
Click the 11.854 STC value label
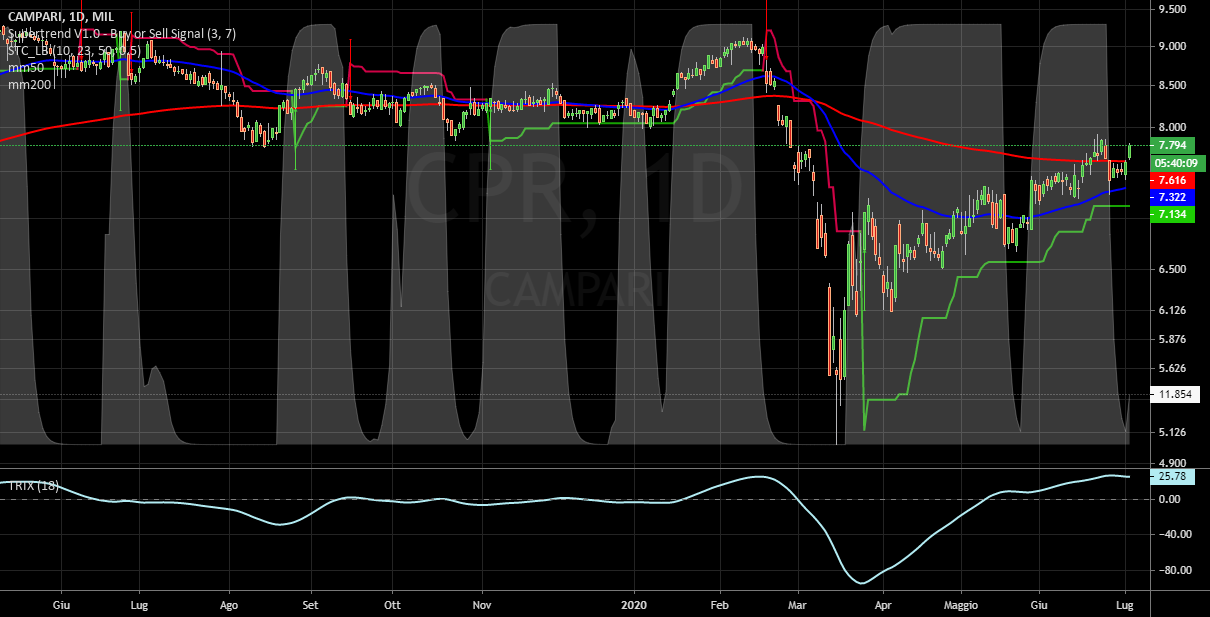(x=1175, y=395)
